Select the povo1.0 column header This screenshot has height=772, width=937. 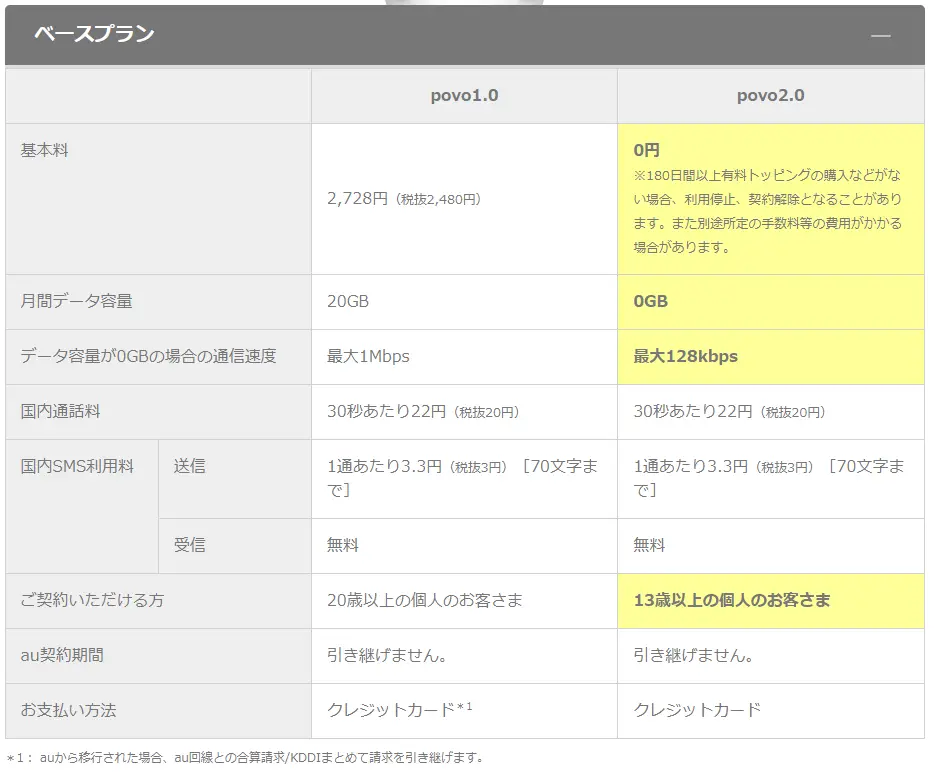(464, 96)
